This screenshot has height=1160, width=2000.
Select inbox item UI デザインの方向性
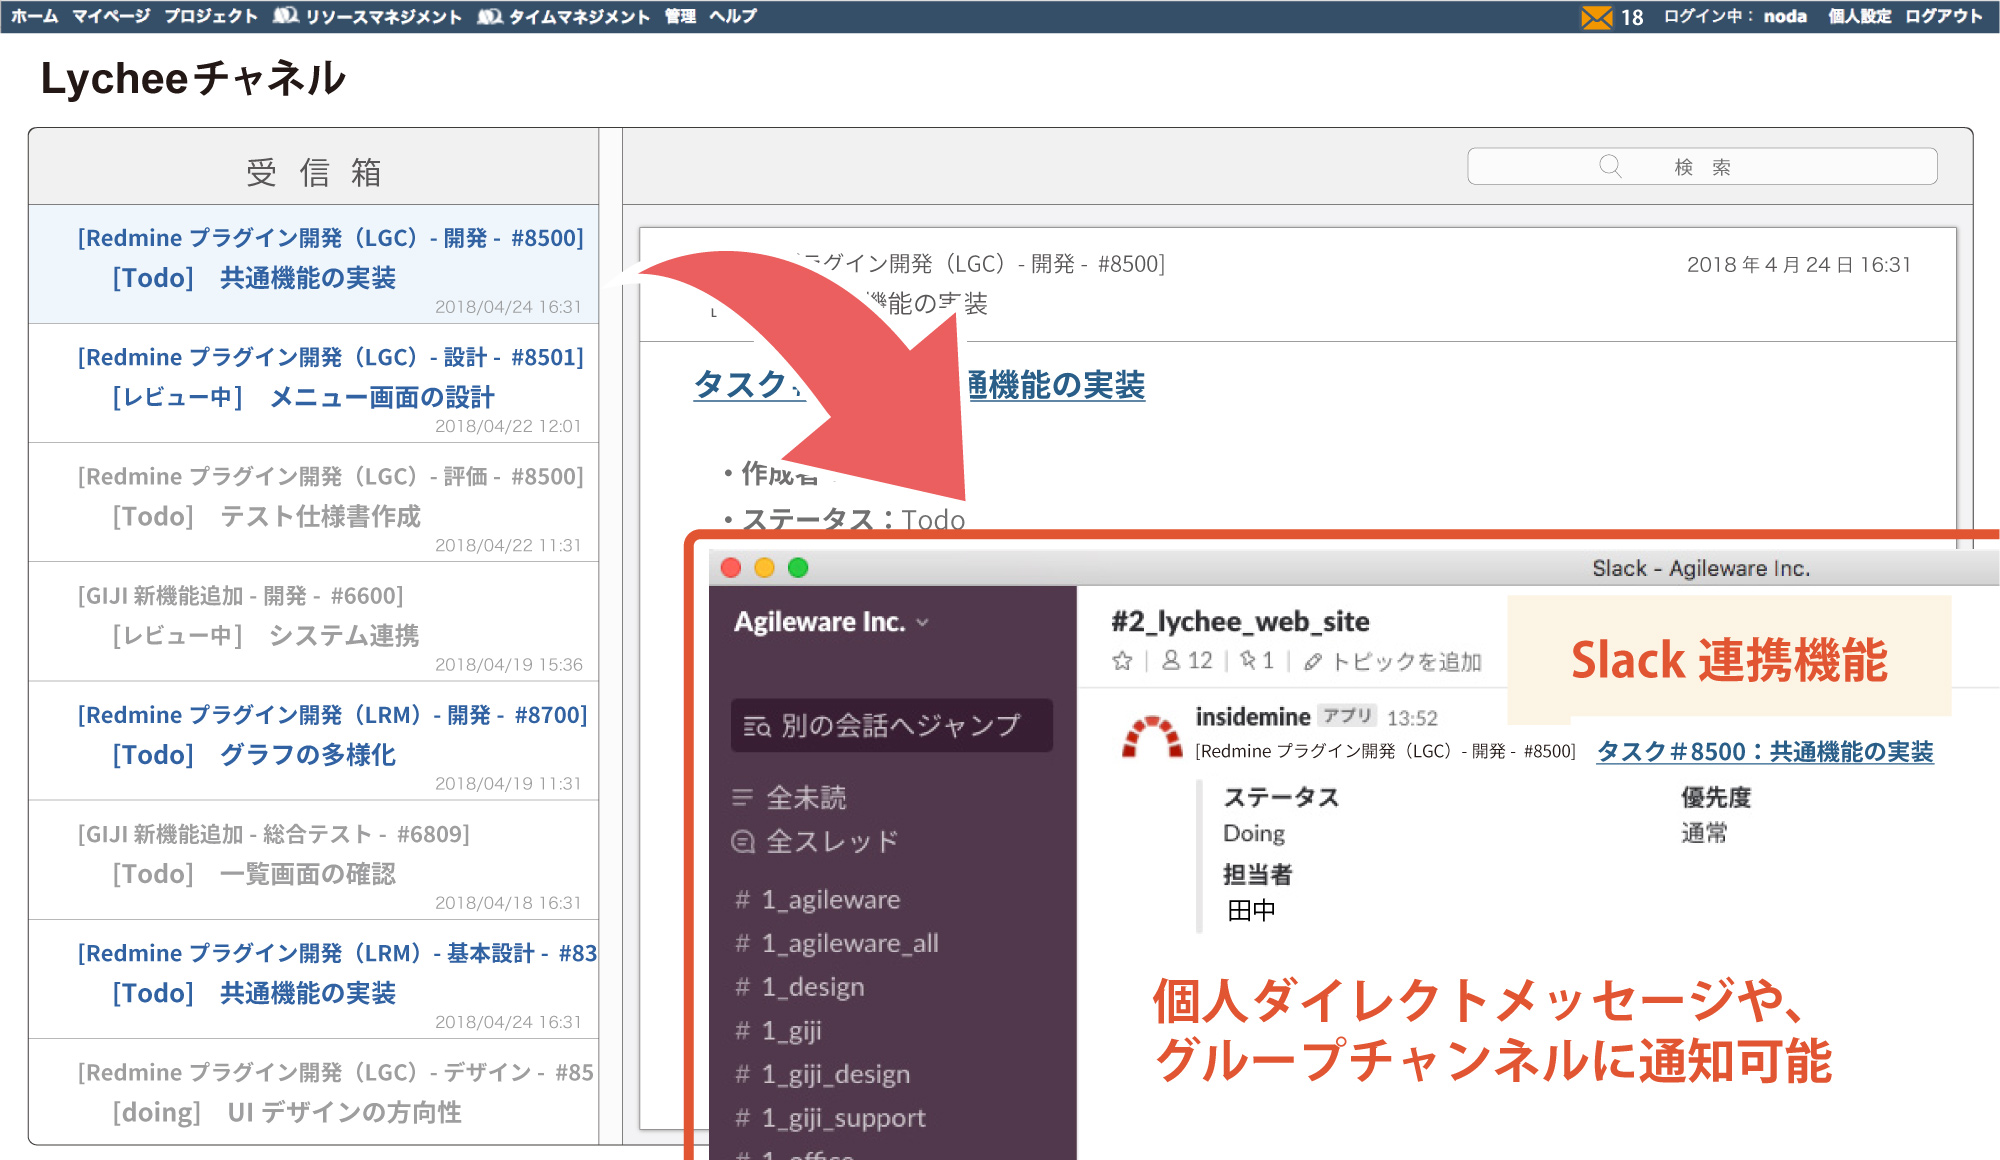(314, 1092)
